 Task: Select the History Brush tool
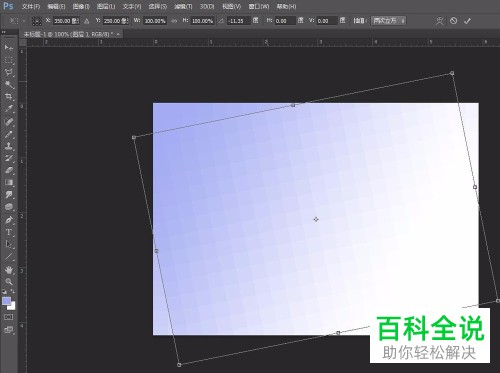[9, 158]
